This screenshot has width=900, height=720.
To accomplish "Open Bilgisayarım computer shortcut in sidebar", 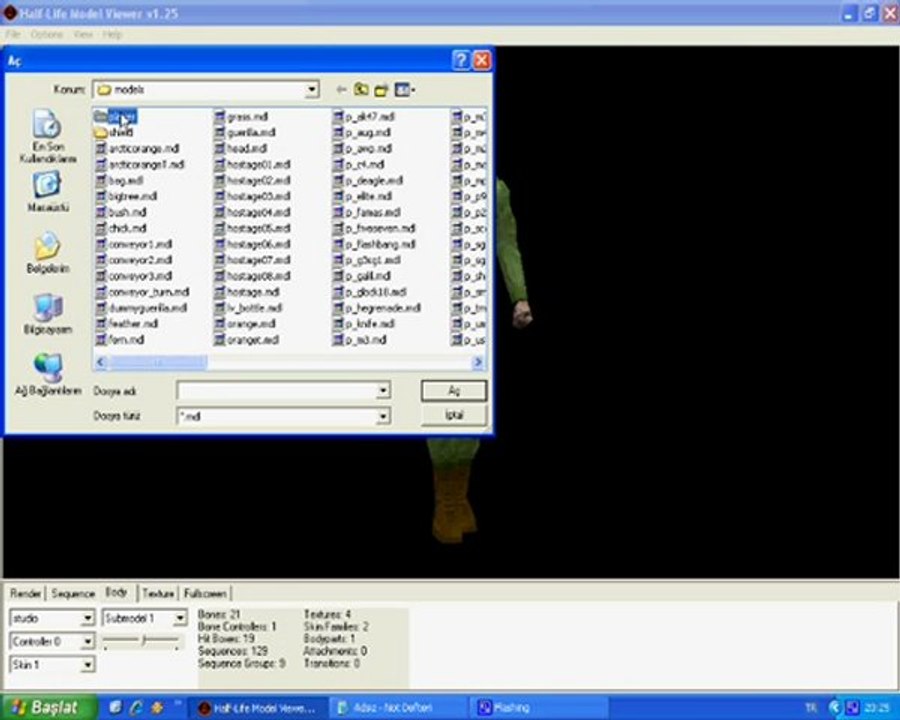I will [47, 314].
